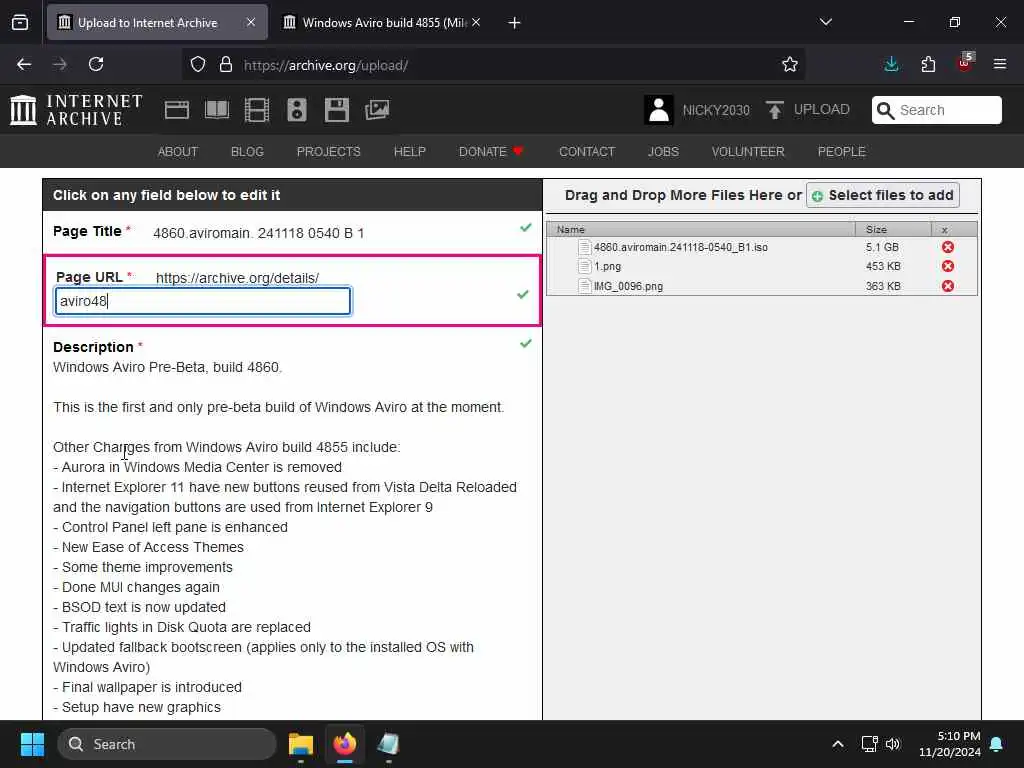Viewport: 1024px width, 768px height.
Task: Show site security padlock info
Action: click(x=226, y=64)
